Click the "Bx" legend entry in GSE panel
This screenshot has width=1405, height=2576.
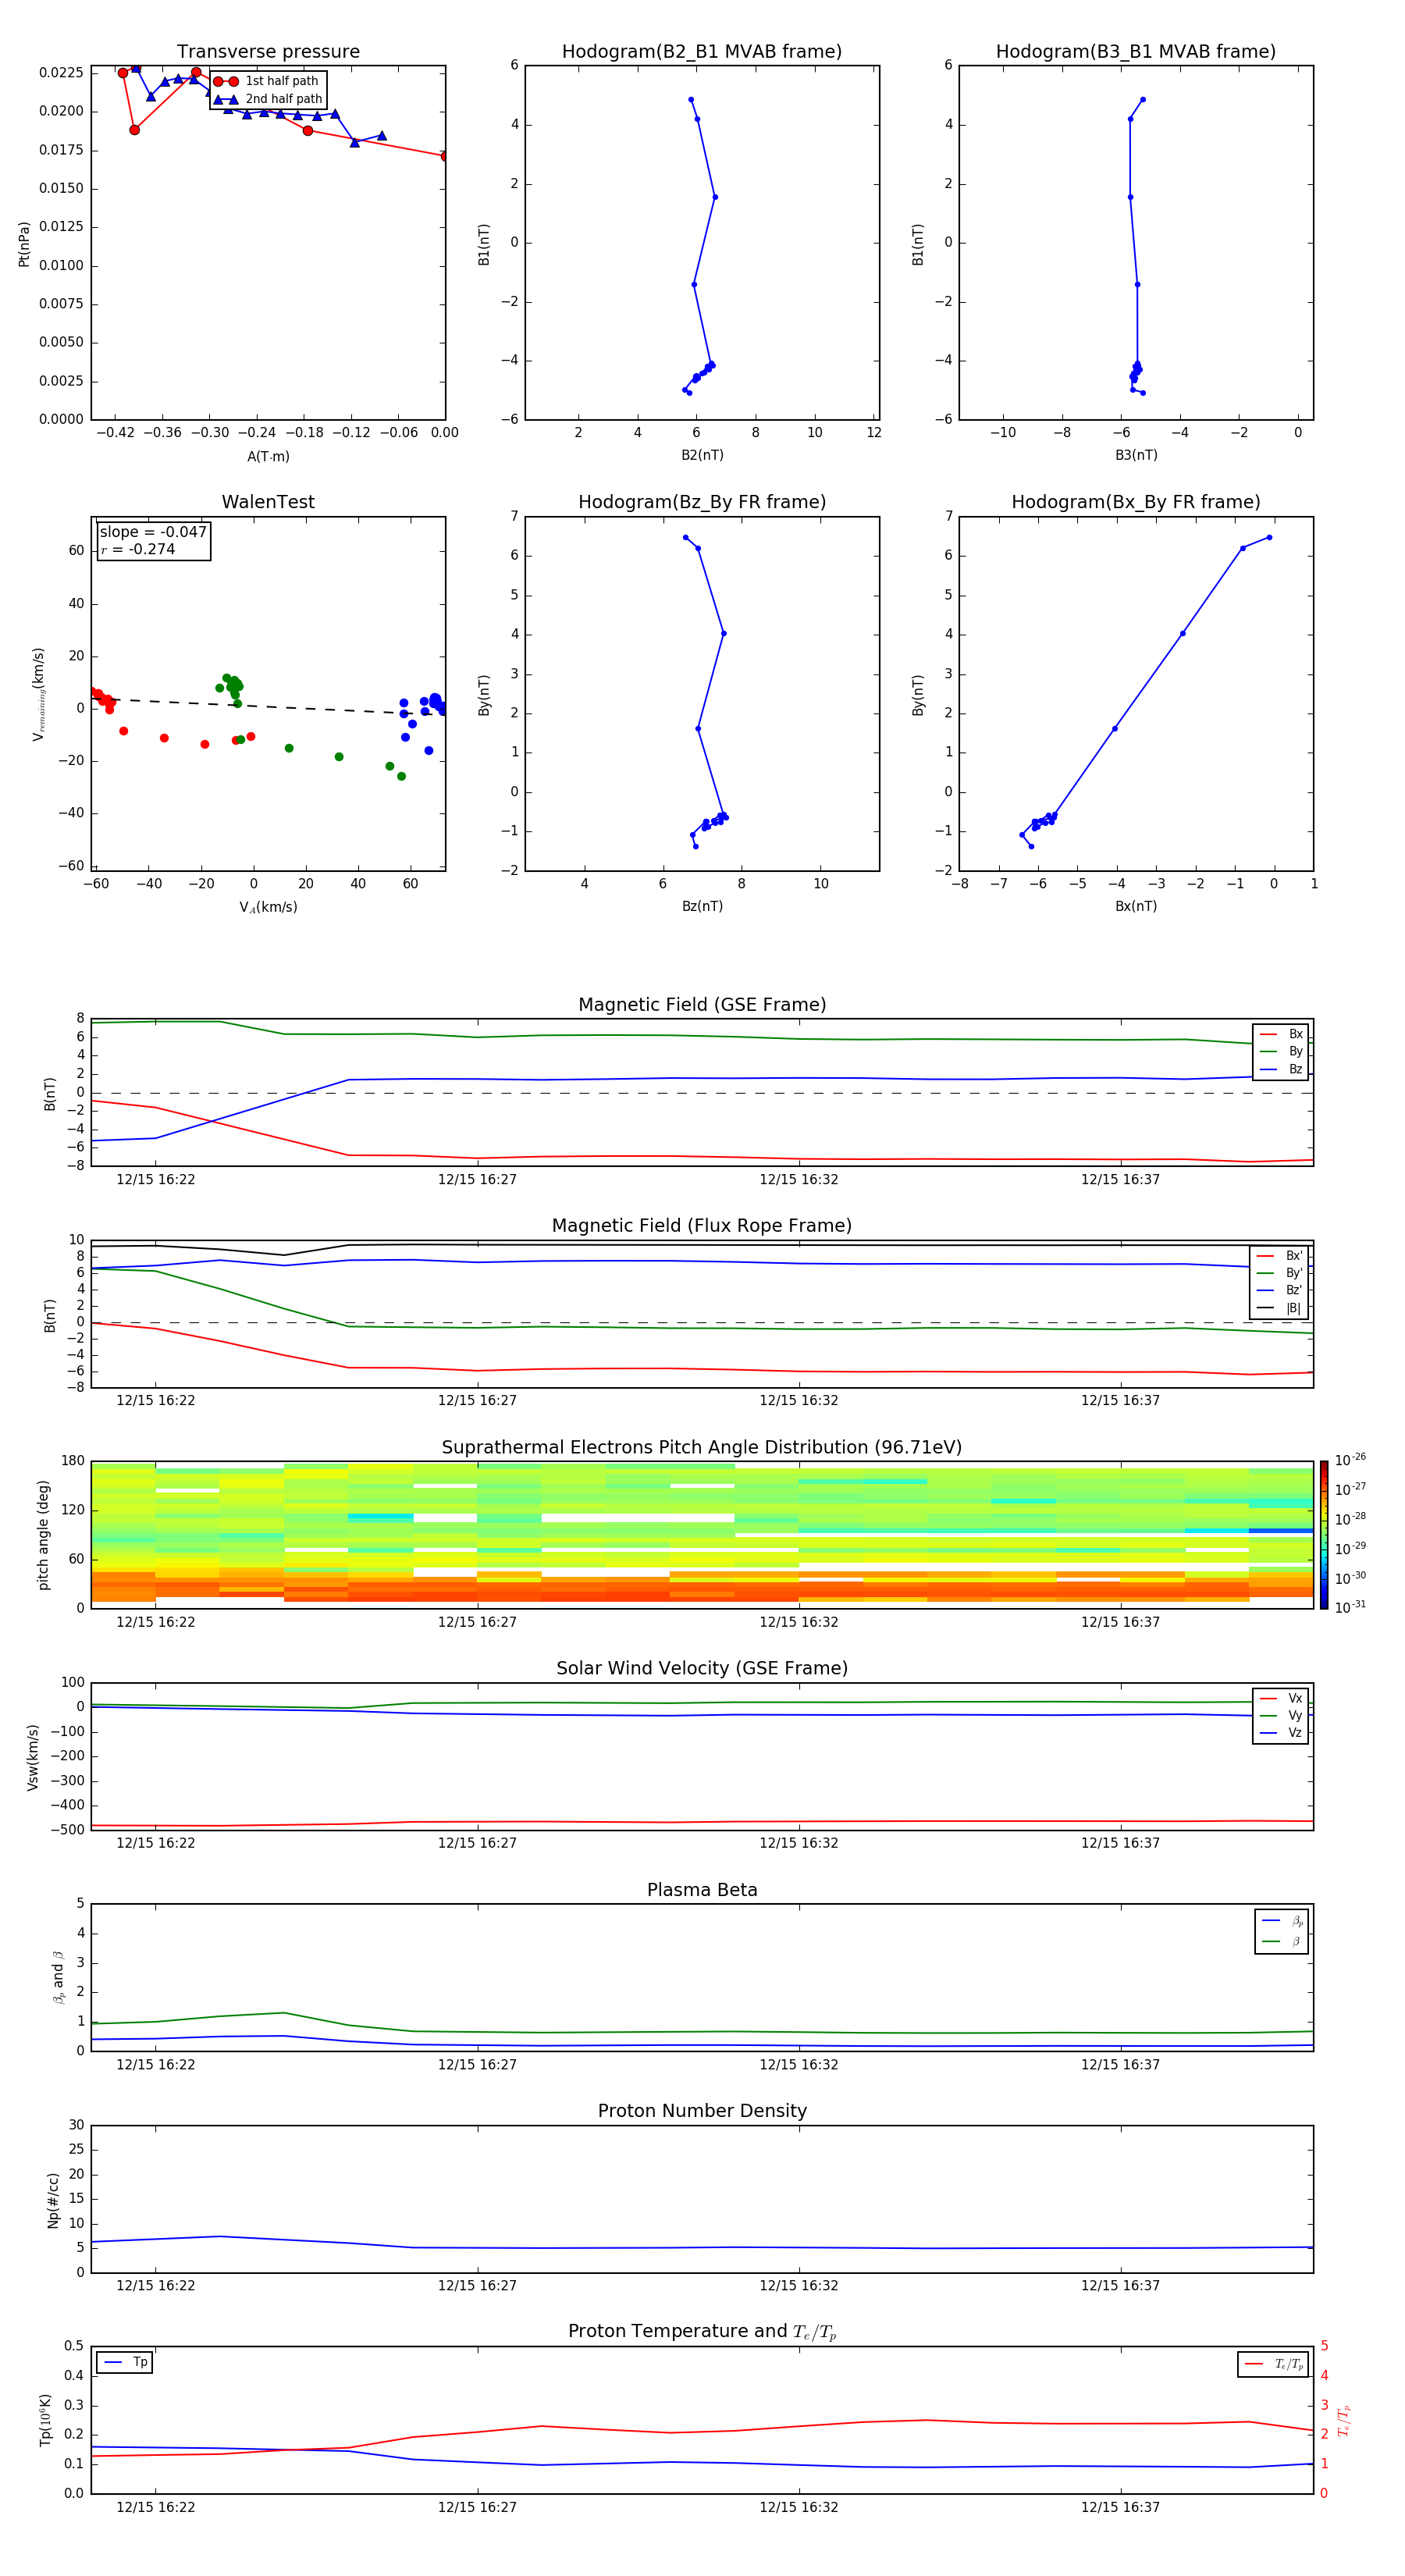point(1281,1034)
